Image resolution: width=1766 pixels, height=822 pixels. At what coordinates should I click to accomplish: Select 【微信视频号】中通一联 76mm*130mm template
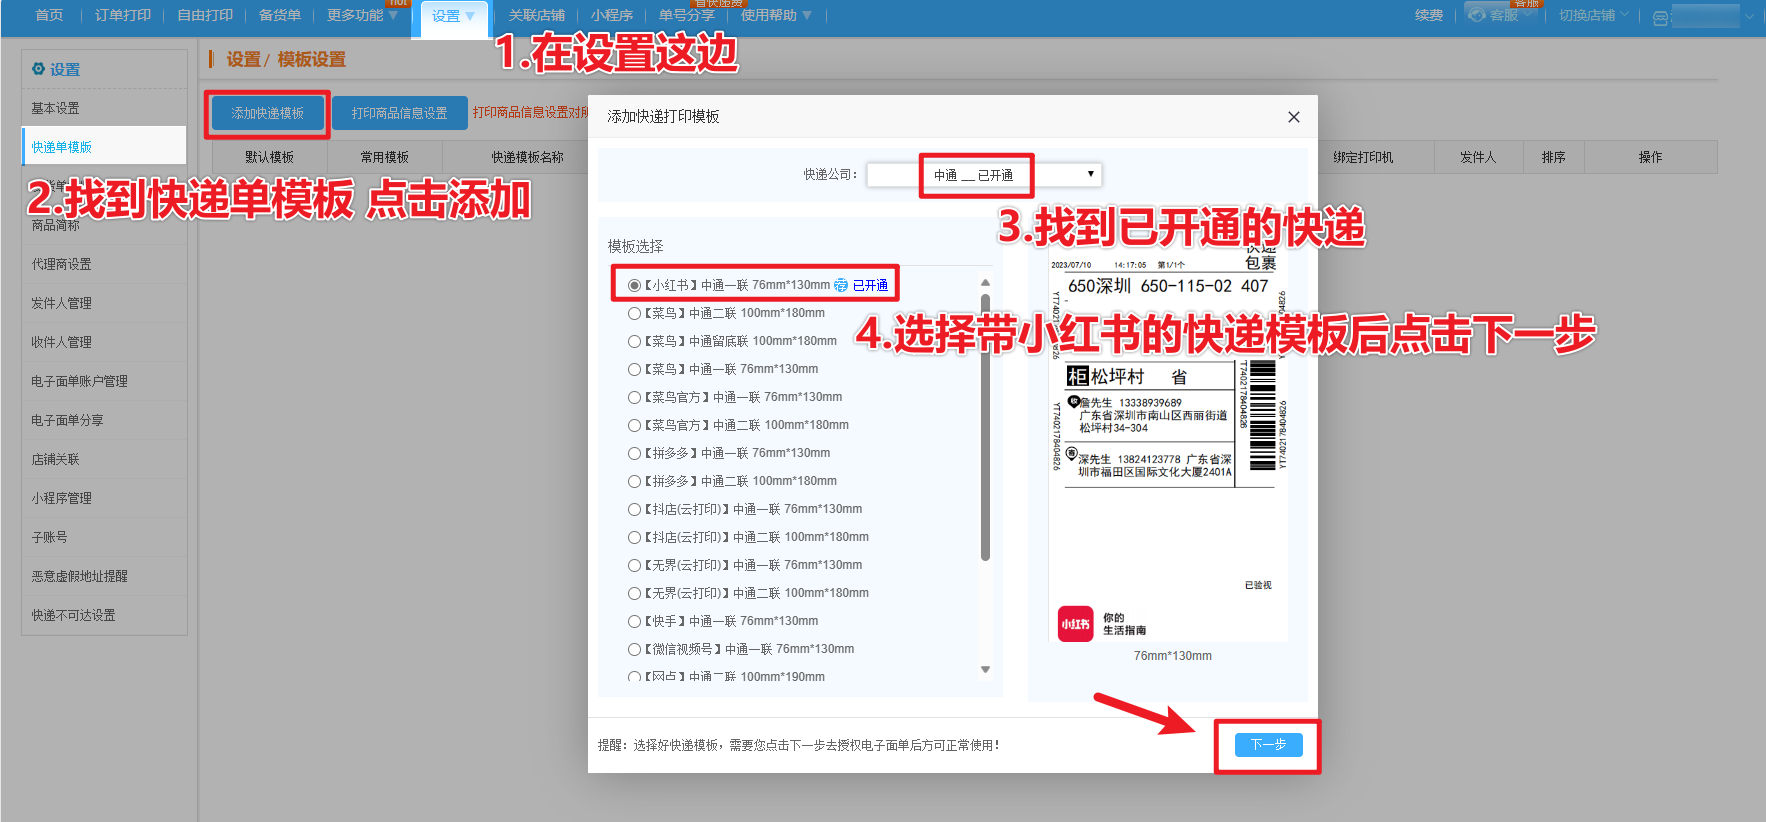coord(634,649)
